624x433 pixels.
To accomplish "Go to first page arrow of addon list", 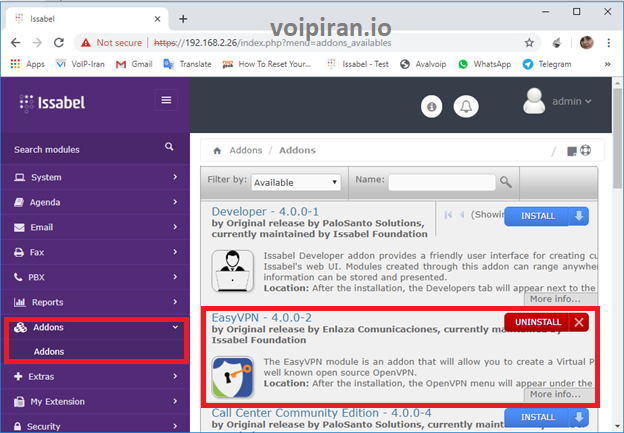I will (x=448, y=215).
